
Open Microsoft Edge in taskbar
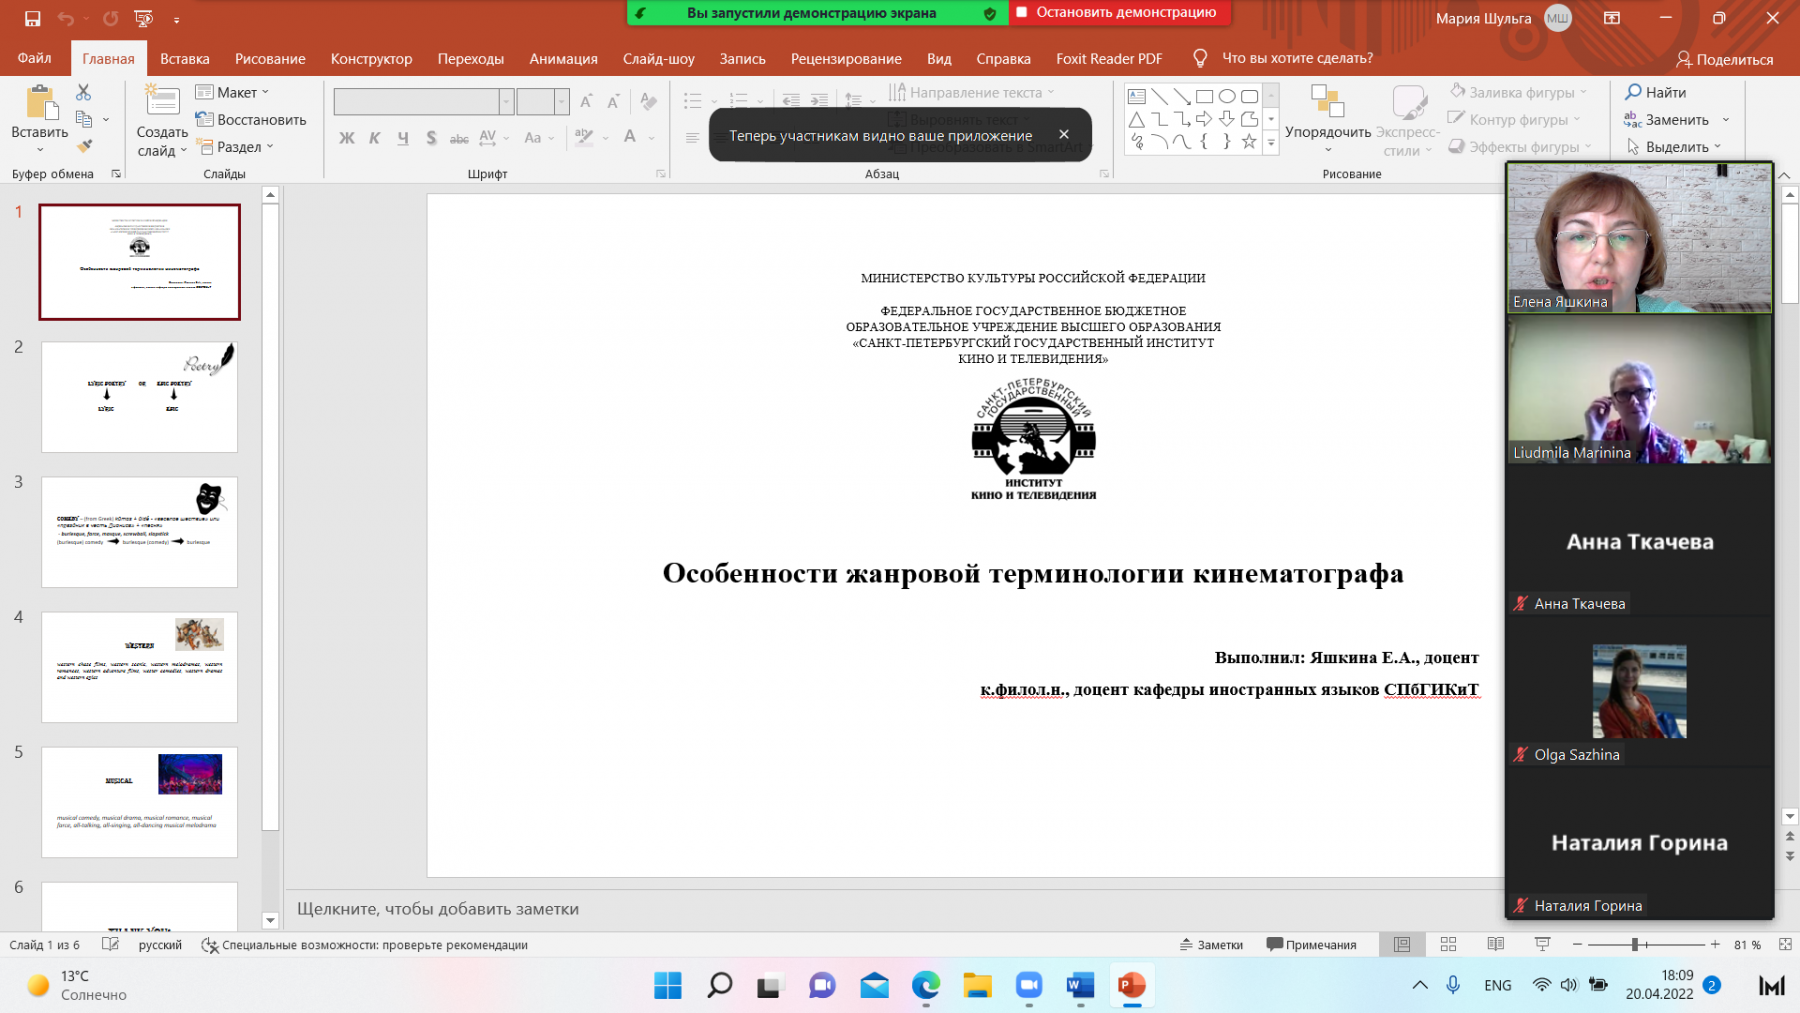click(926, 986)
